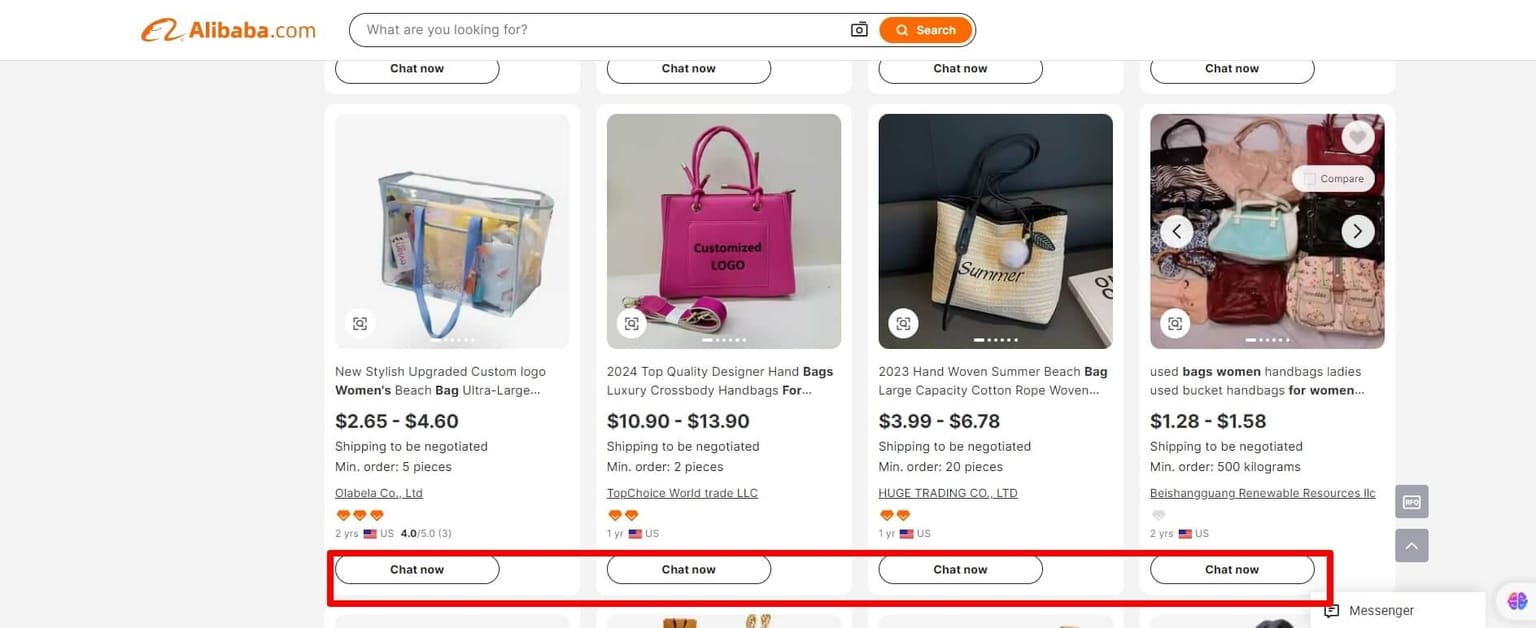
Task: Click the US flag beside Olabela Co., Ltd
Action: click(369, 533)
